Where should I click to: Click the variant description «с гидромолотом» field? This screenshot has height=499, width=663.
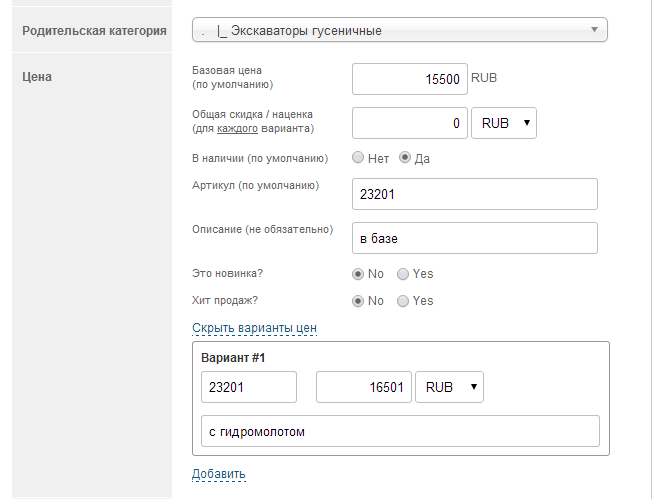400,431
